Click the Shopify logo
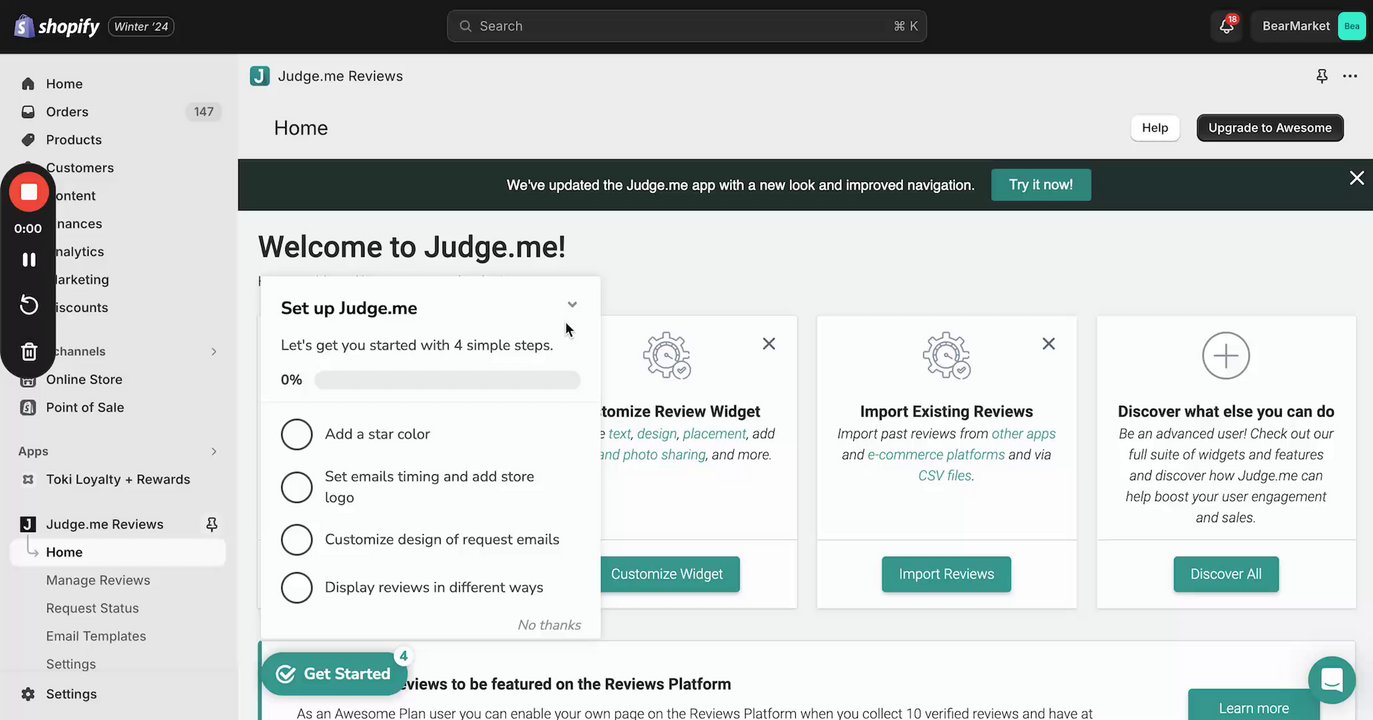The width and height of the screenshot is (1373, 720). [x=57, y=26]
